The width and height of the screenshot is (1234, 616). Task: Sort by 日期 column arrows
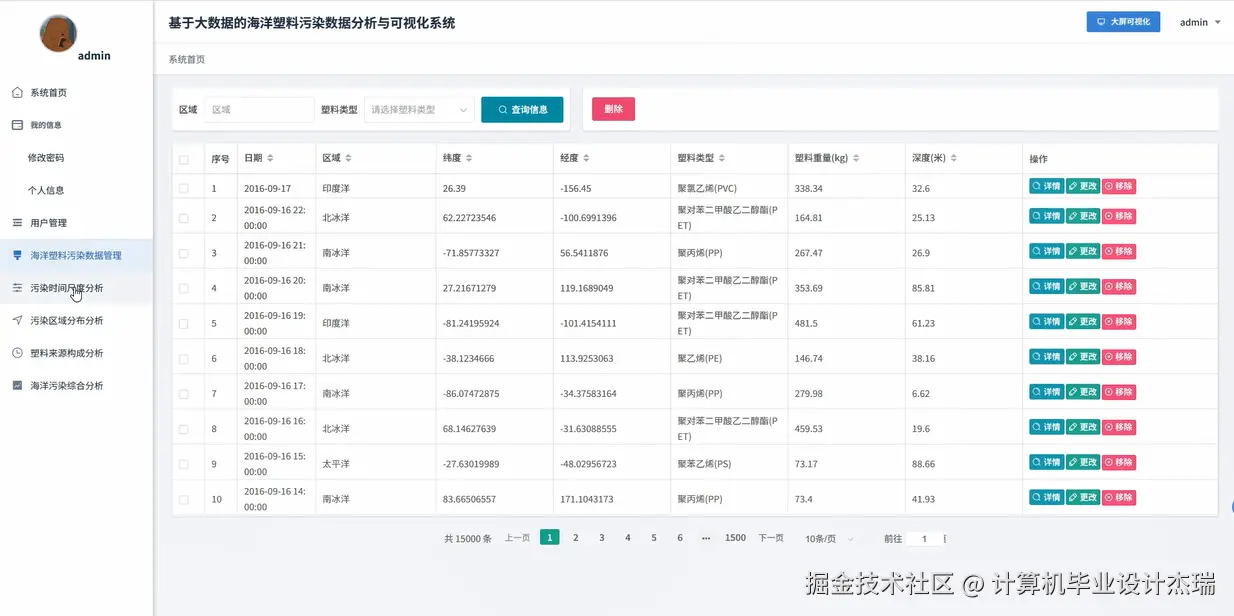[270, 158]
